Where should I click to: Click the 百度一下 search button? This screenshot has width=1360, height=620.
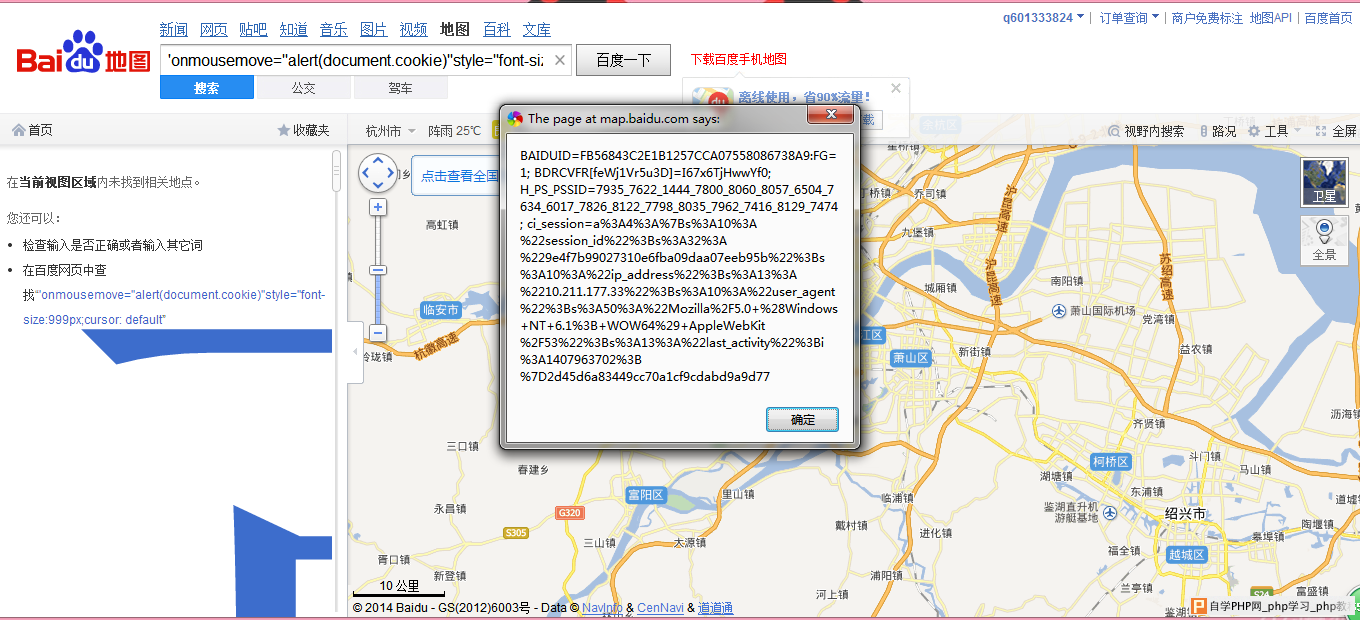(x=624, y=60)
